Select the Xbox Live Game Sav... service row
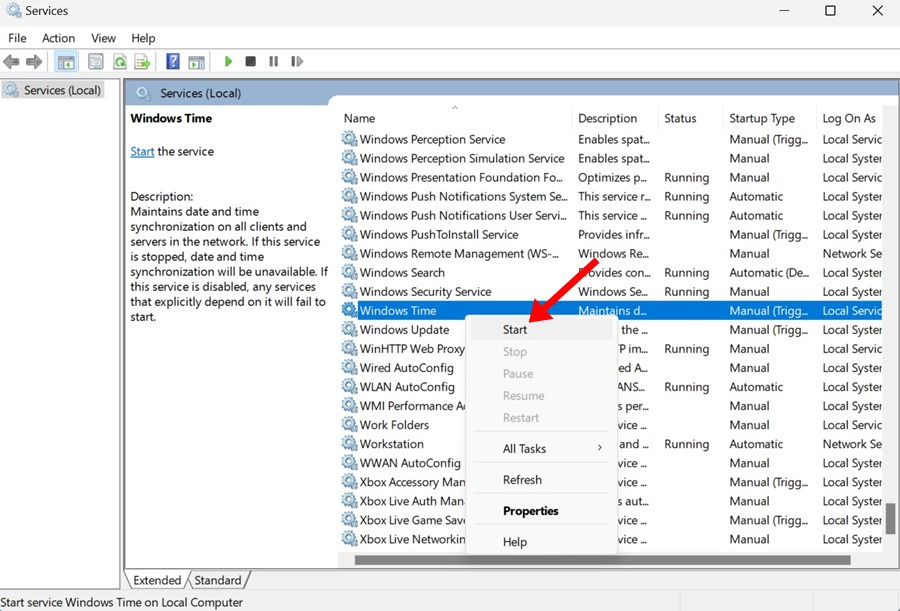 (611, 520)
